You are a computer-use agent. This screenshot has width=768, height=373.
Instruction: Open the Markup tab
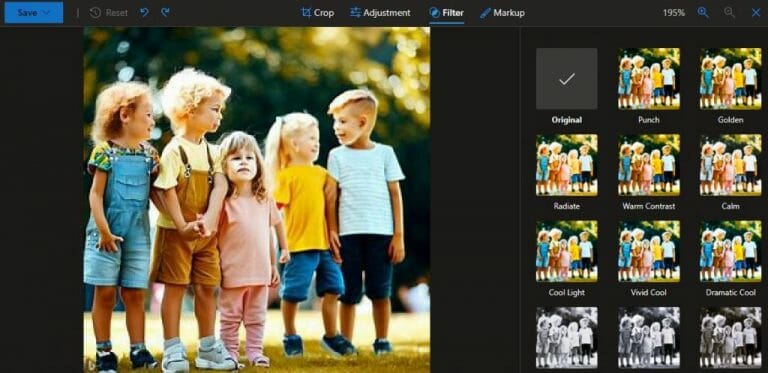coord(502,13)
